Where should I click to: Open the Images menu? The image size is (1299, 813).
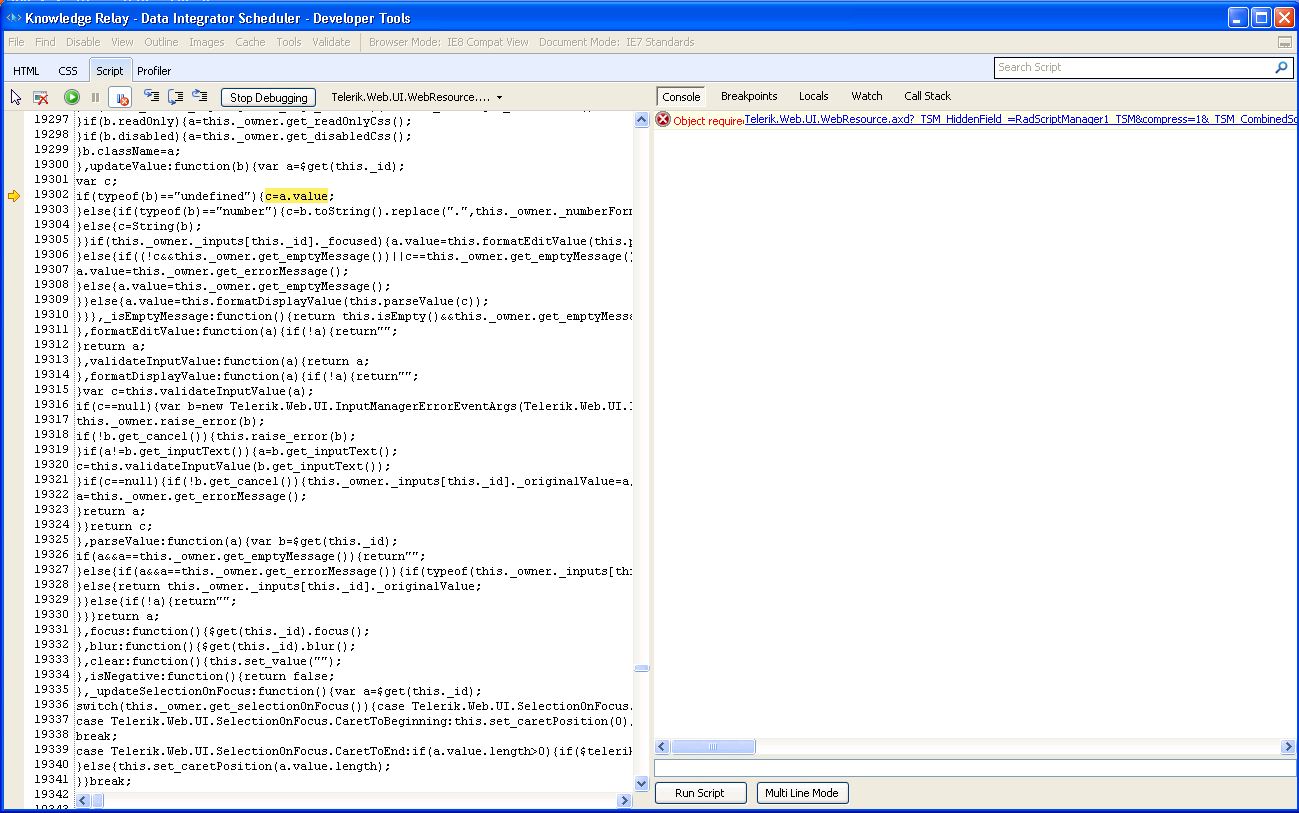207,42
